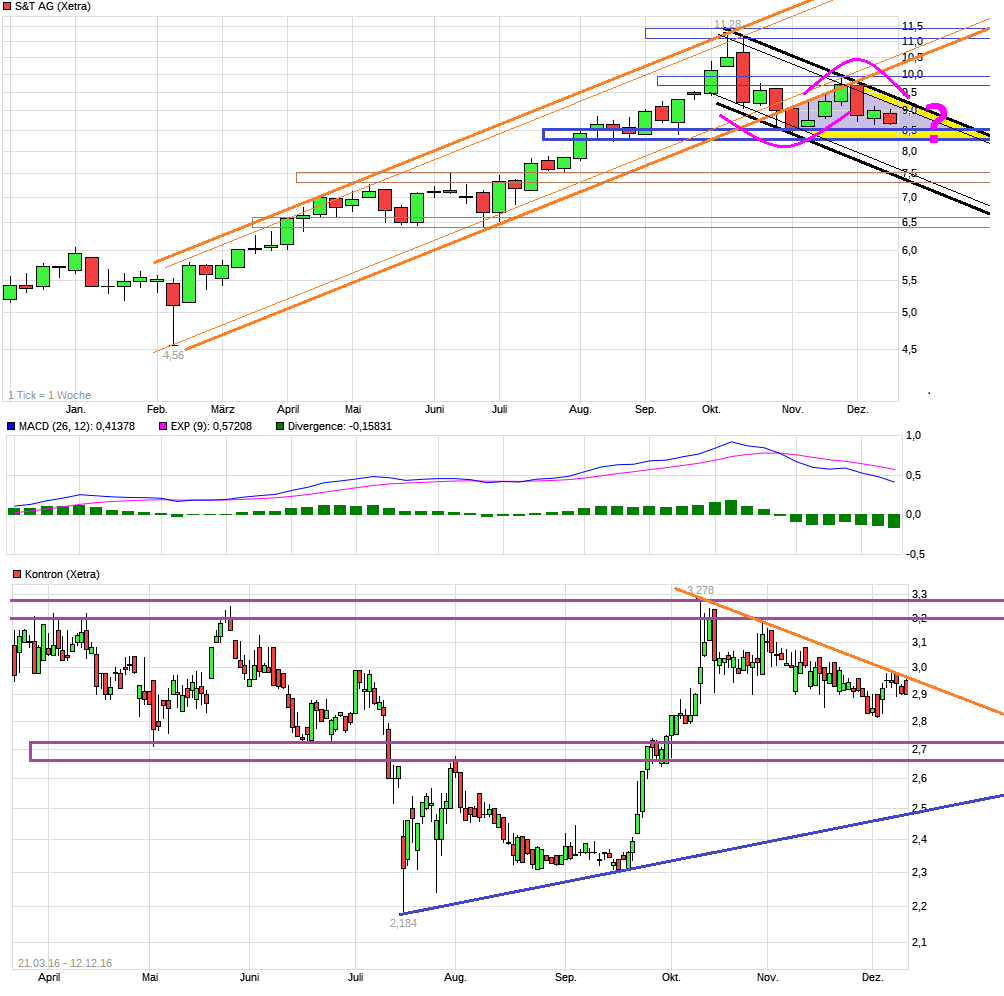Click the 2,184 Kontron low label
The width and height of the screenshot is (1004, 996).
tap(403, 923)
